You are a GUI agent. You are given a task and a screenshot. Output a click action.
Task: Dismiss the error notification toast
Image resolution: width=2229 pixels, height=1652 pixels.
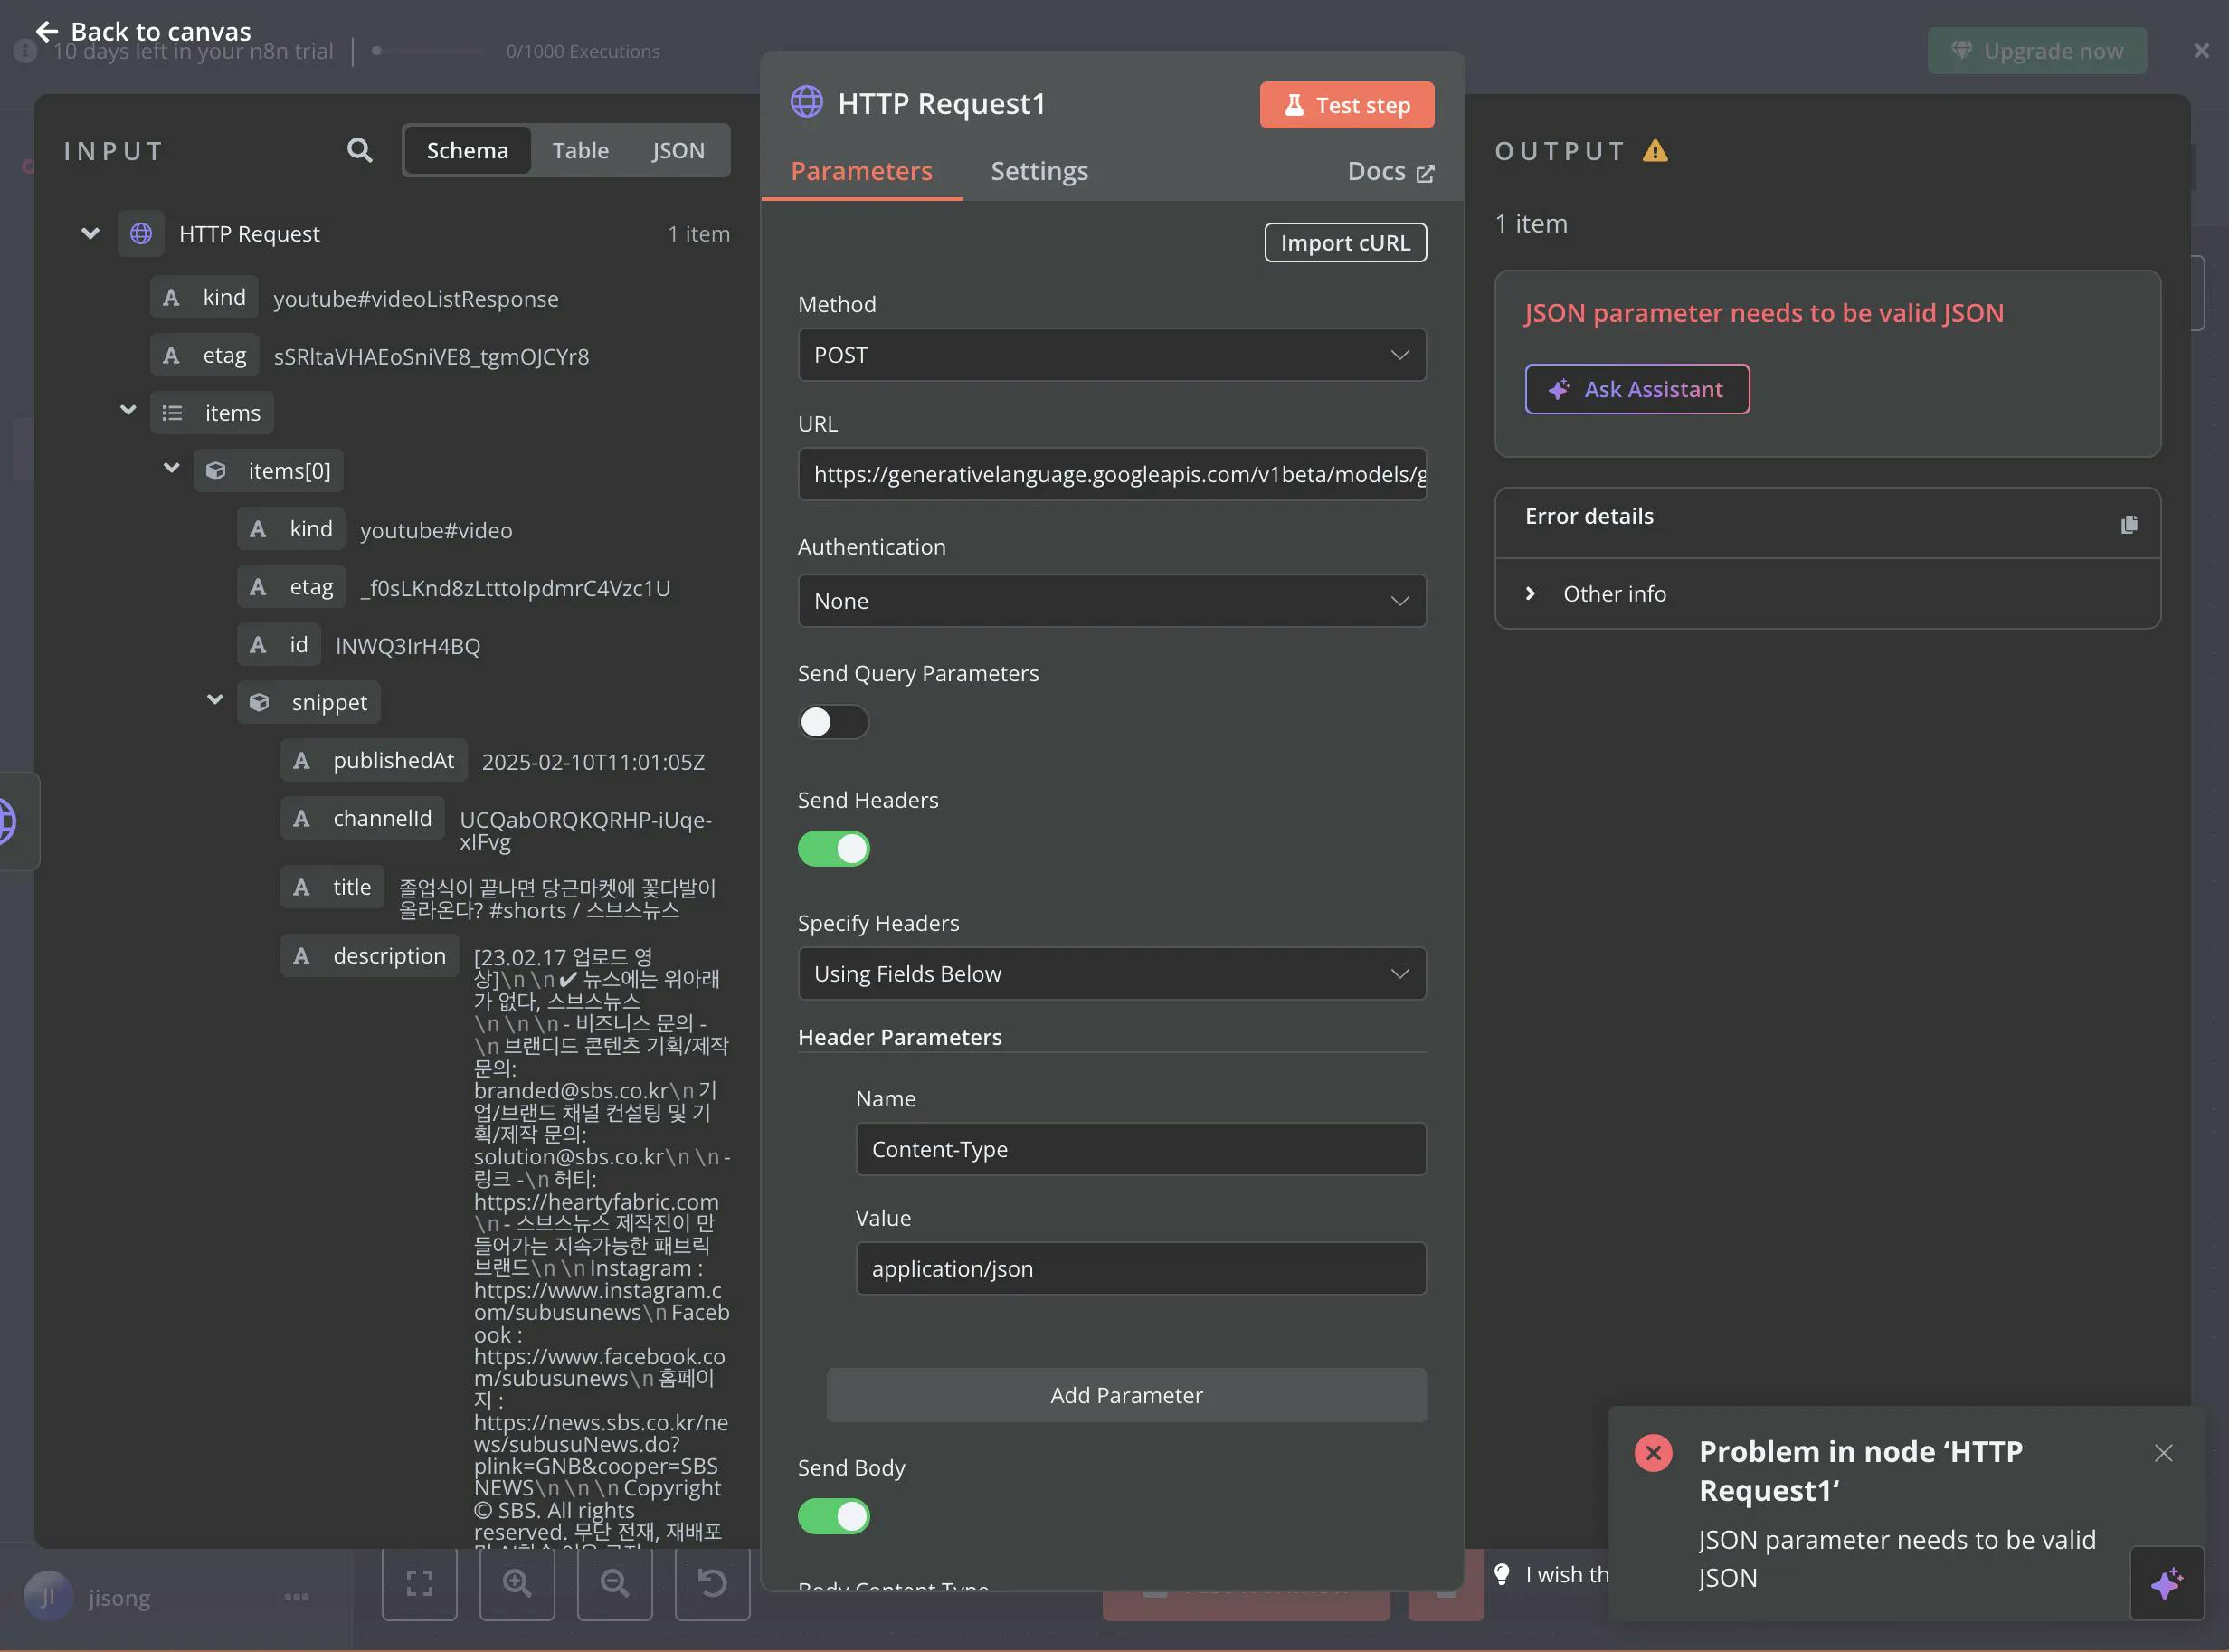[2163, 1452]
